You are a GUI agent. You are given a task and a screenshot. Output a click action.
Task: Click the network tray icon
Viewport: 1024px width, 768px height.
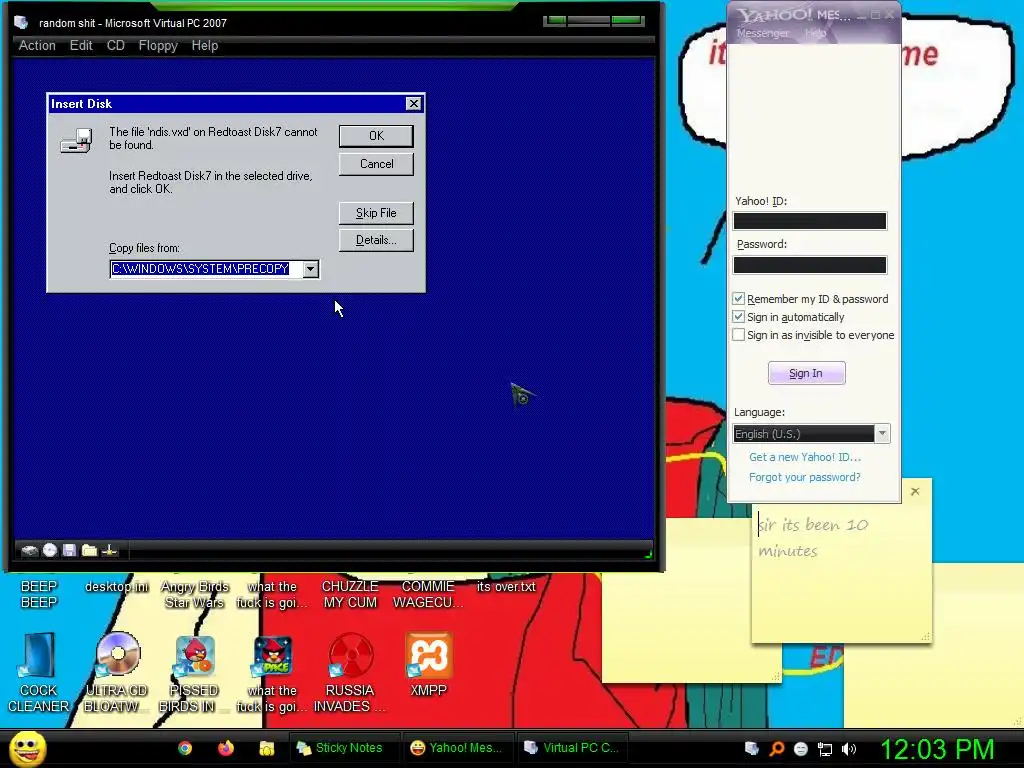(825, 749)
